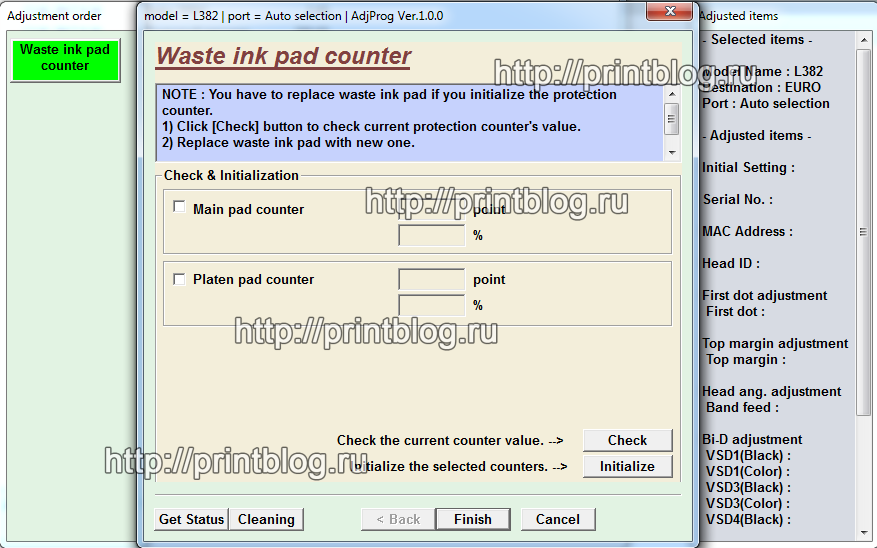The height and width of the screenshot is (548, 877).
Task: Click the green Waste ink pad counter button
Action: 65,59
